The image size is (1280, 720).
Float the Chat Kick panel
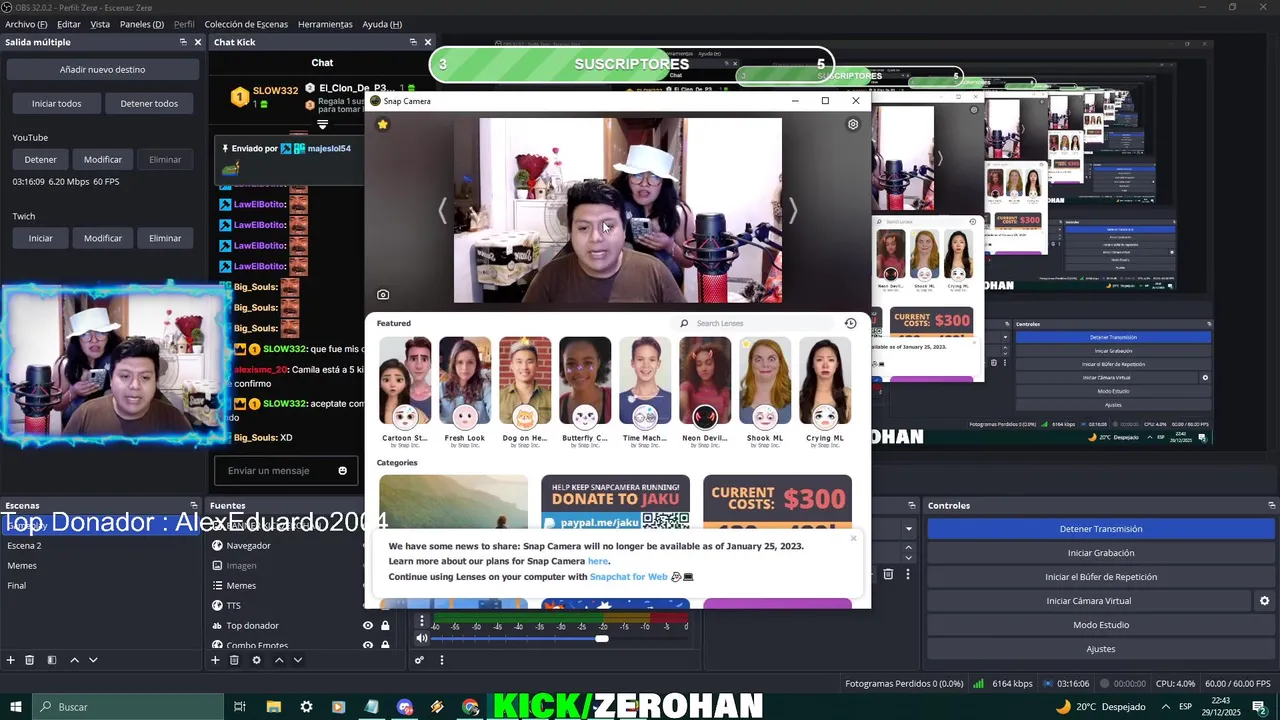tap(413, 42)
